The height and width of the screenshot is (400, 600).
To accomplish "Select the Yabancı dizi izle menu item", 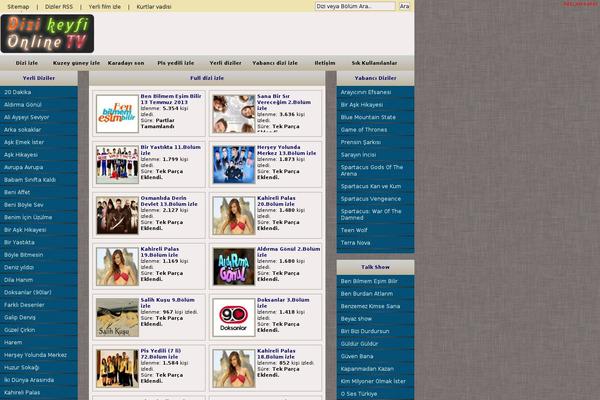I will [x=275, y=63].
